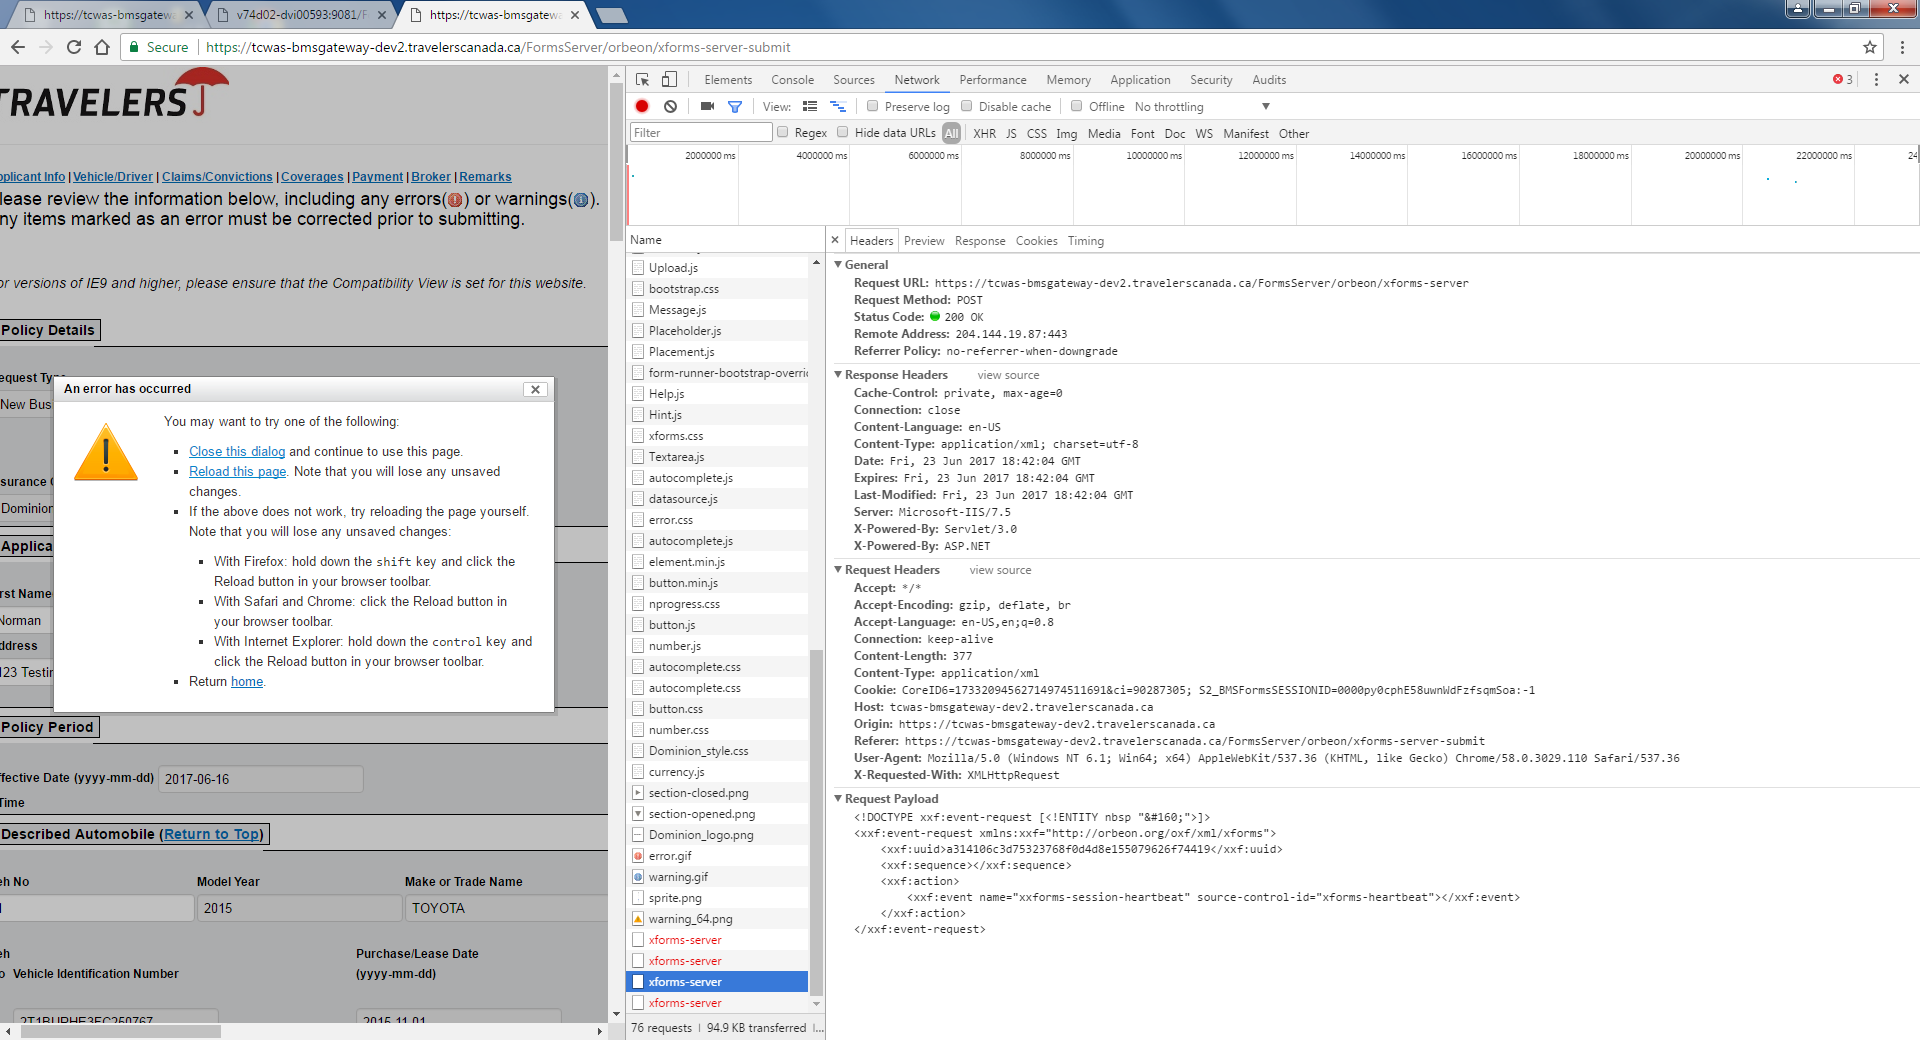Screen dimensions: 1920x1040
Task: Collapse the Response Headers section
Action: click(x=839, y=375)
